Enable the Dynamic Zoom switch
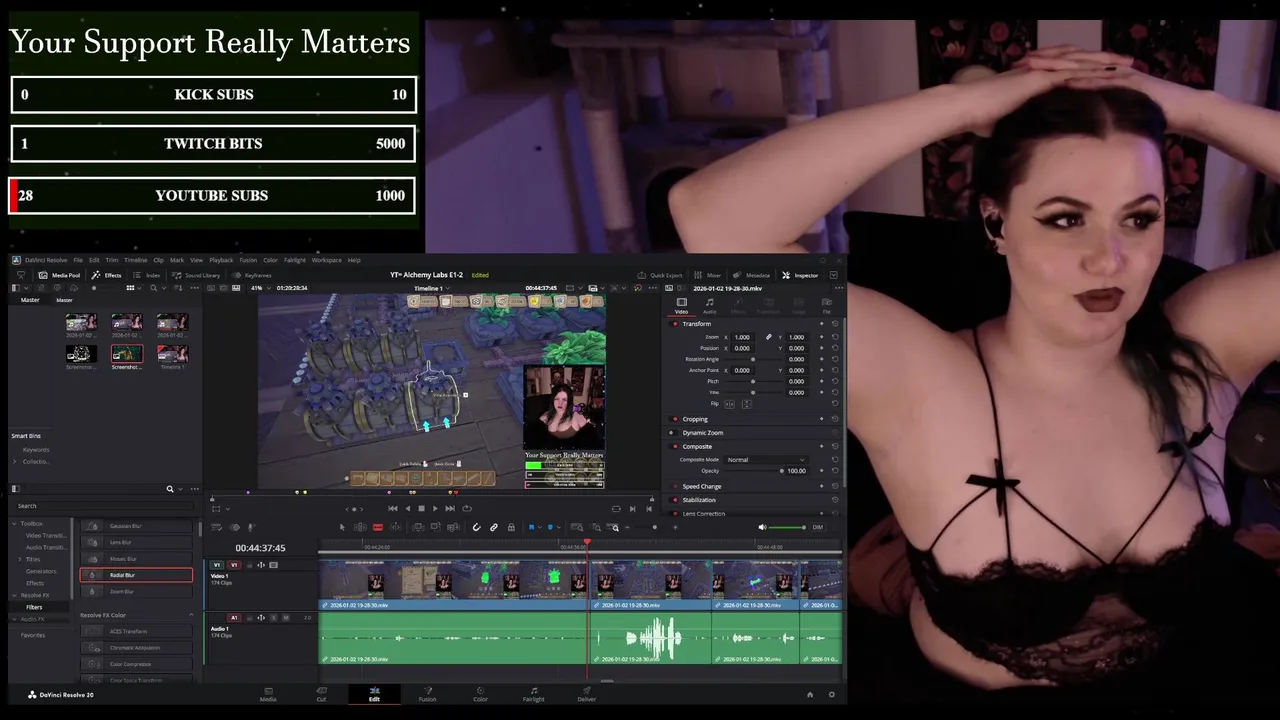The height and width of the screenshot is (720, 1280). tap(673, 433)
